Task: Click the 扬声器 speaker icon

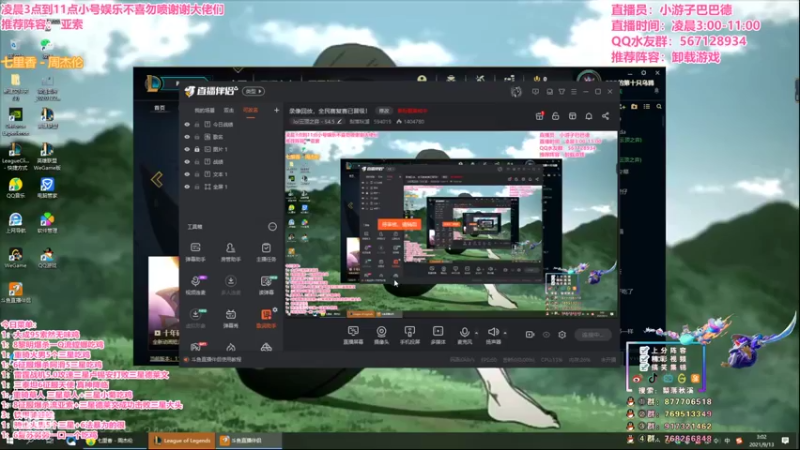Action: tap(493, 333)
